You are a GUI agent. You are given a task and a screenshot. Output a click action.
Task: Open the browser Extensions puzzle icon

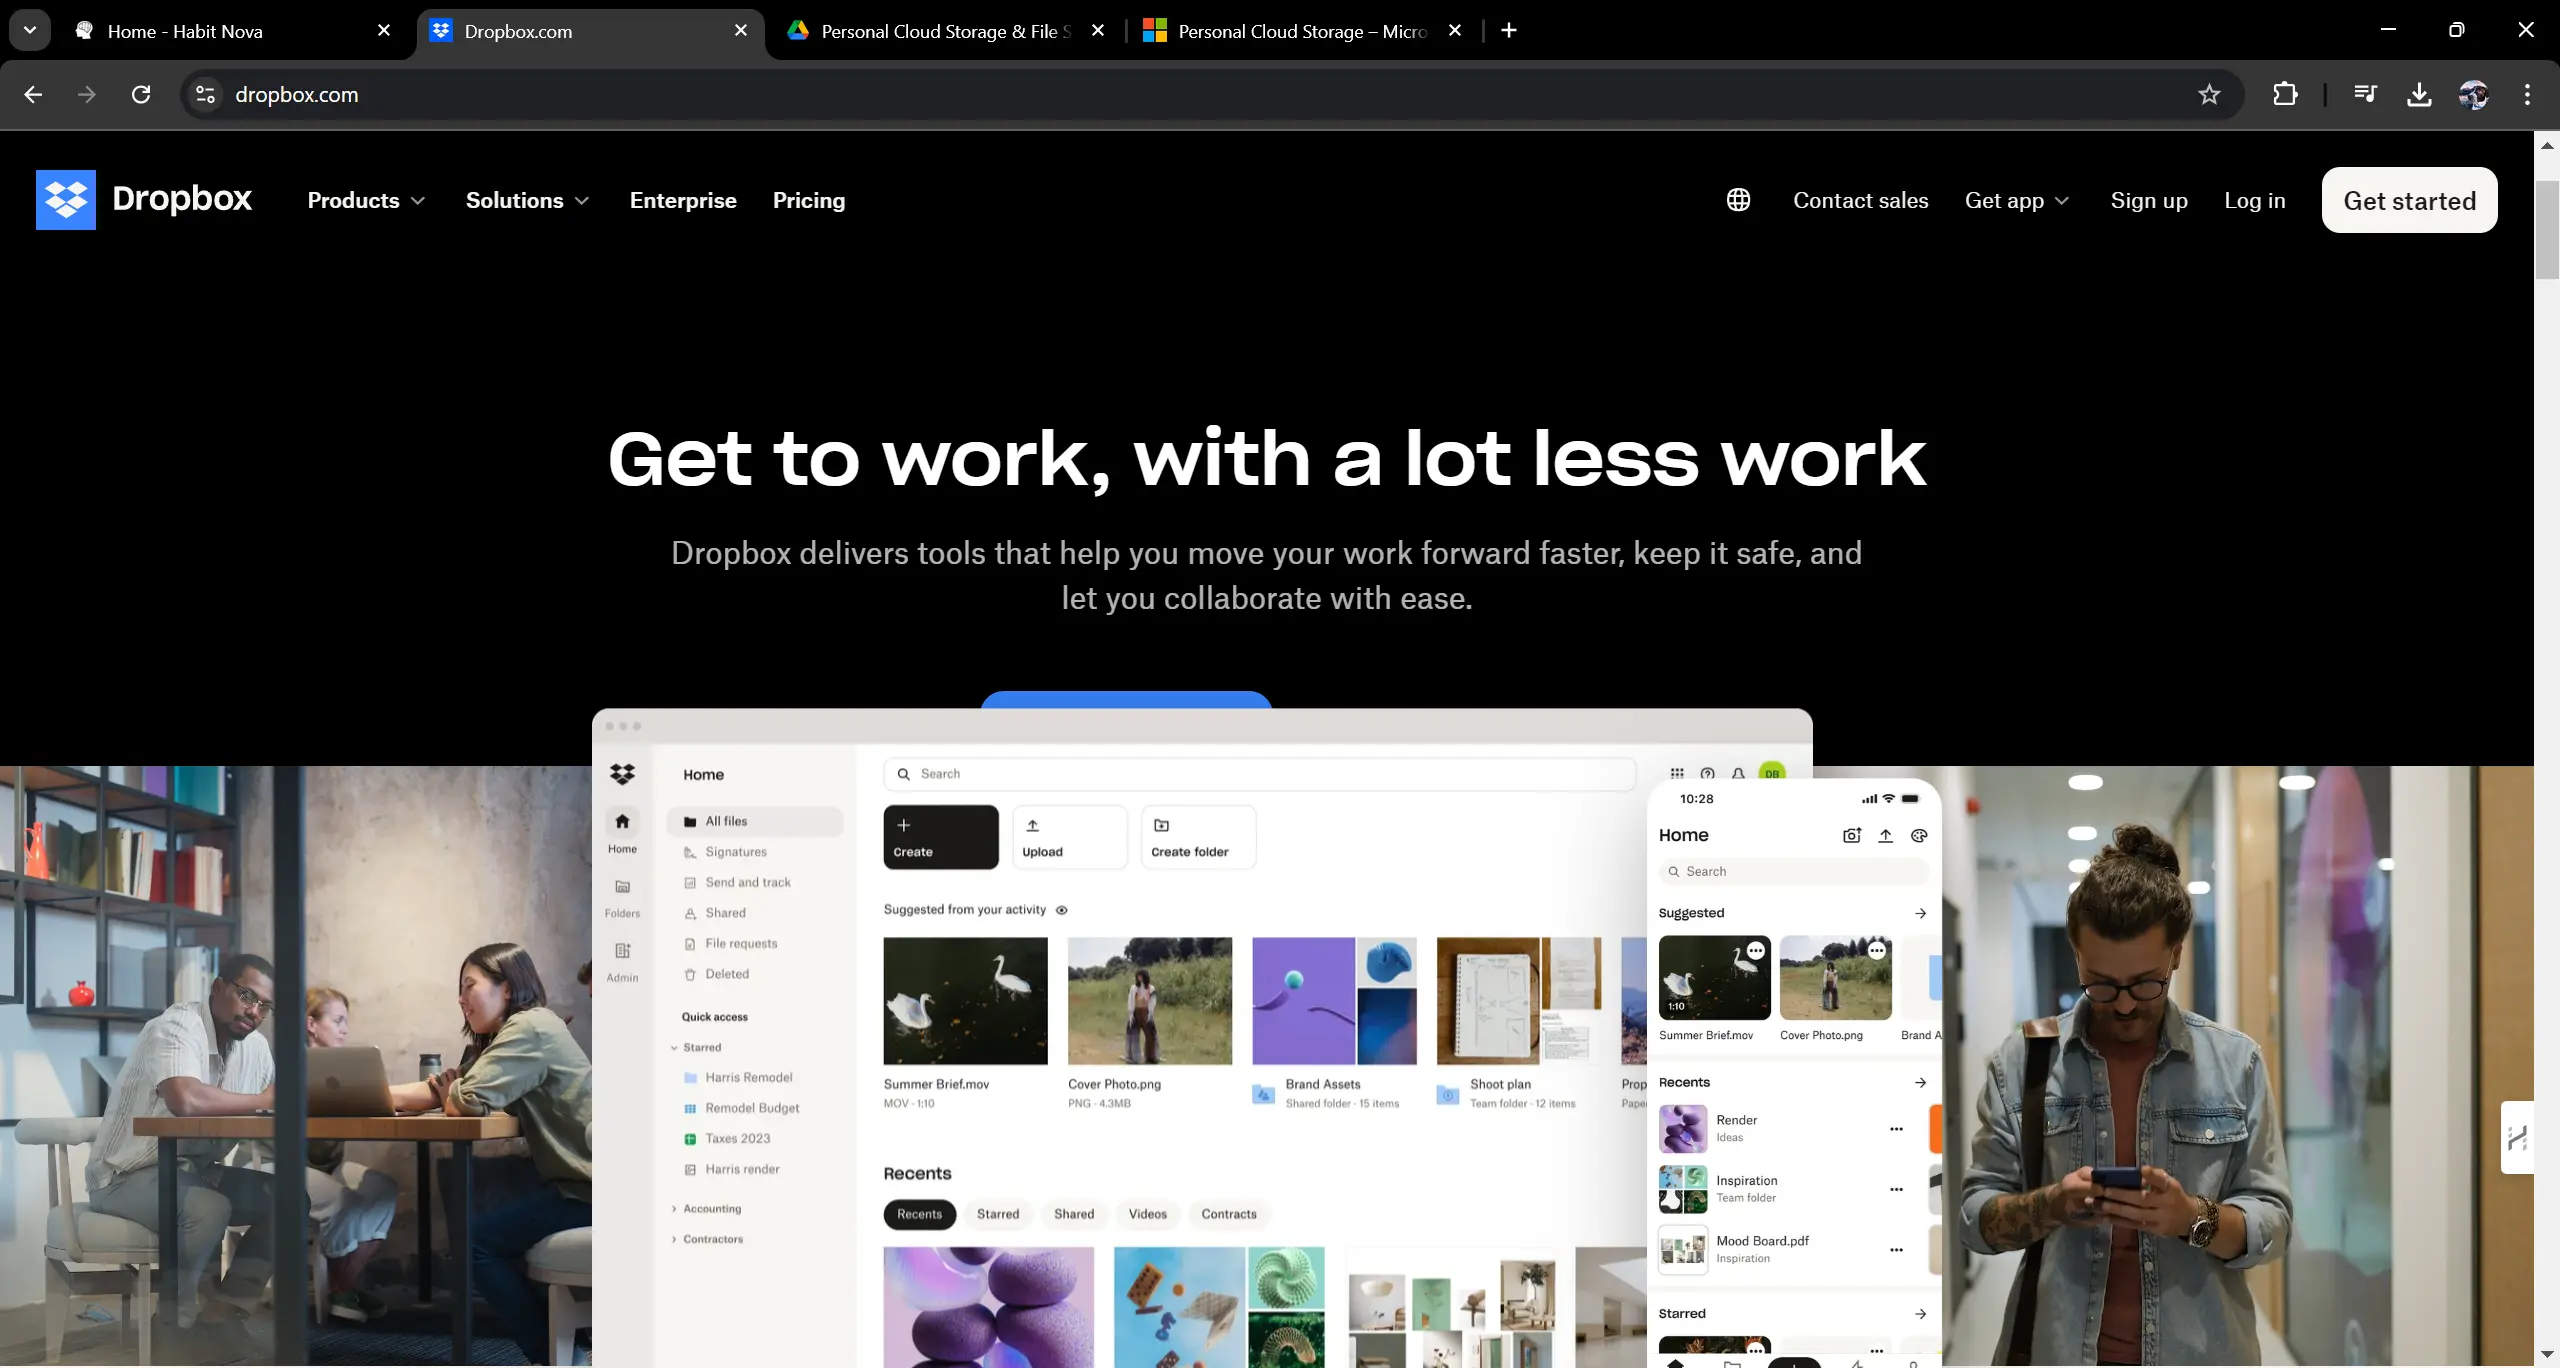[x=2285, y=95]
